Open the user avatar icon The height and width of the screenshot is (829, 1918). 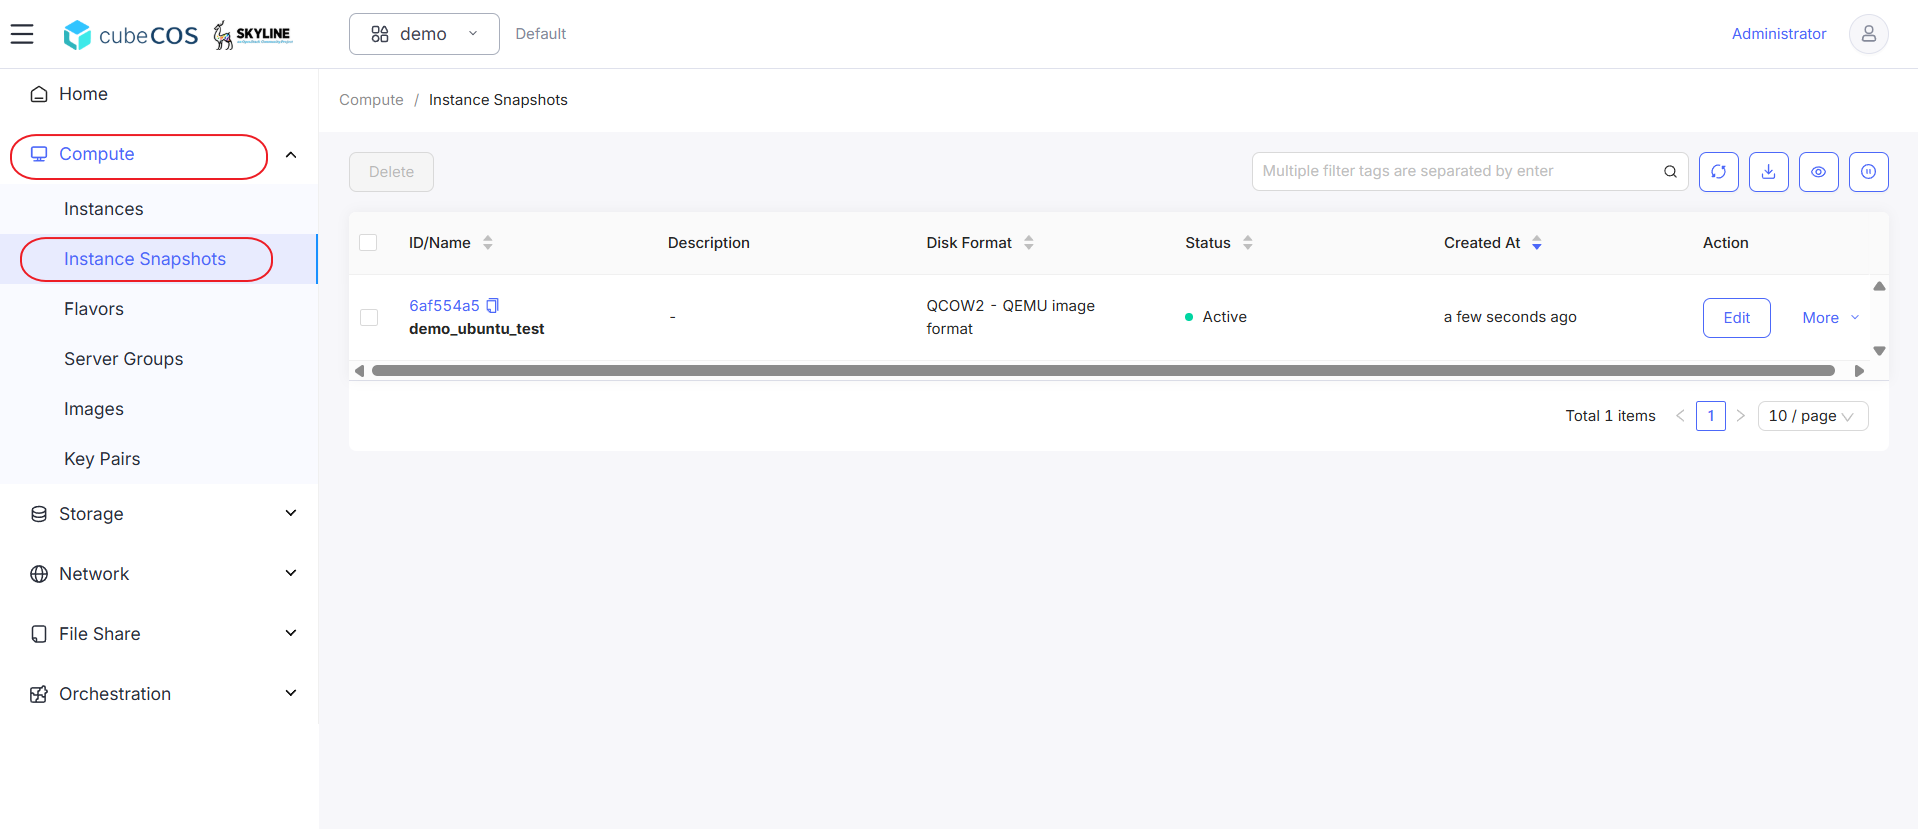1868,34
